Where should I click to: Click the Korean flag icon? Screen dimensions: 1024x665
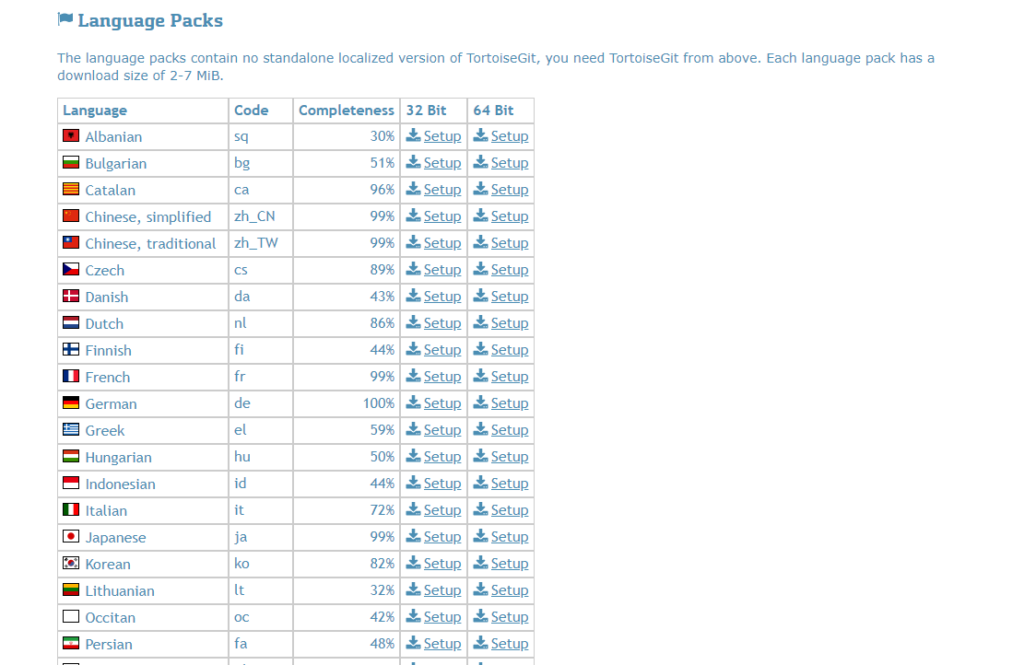pyautogui.click(x=71, y=563)
